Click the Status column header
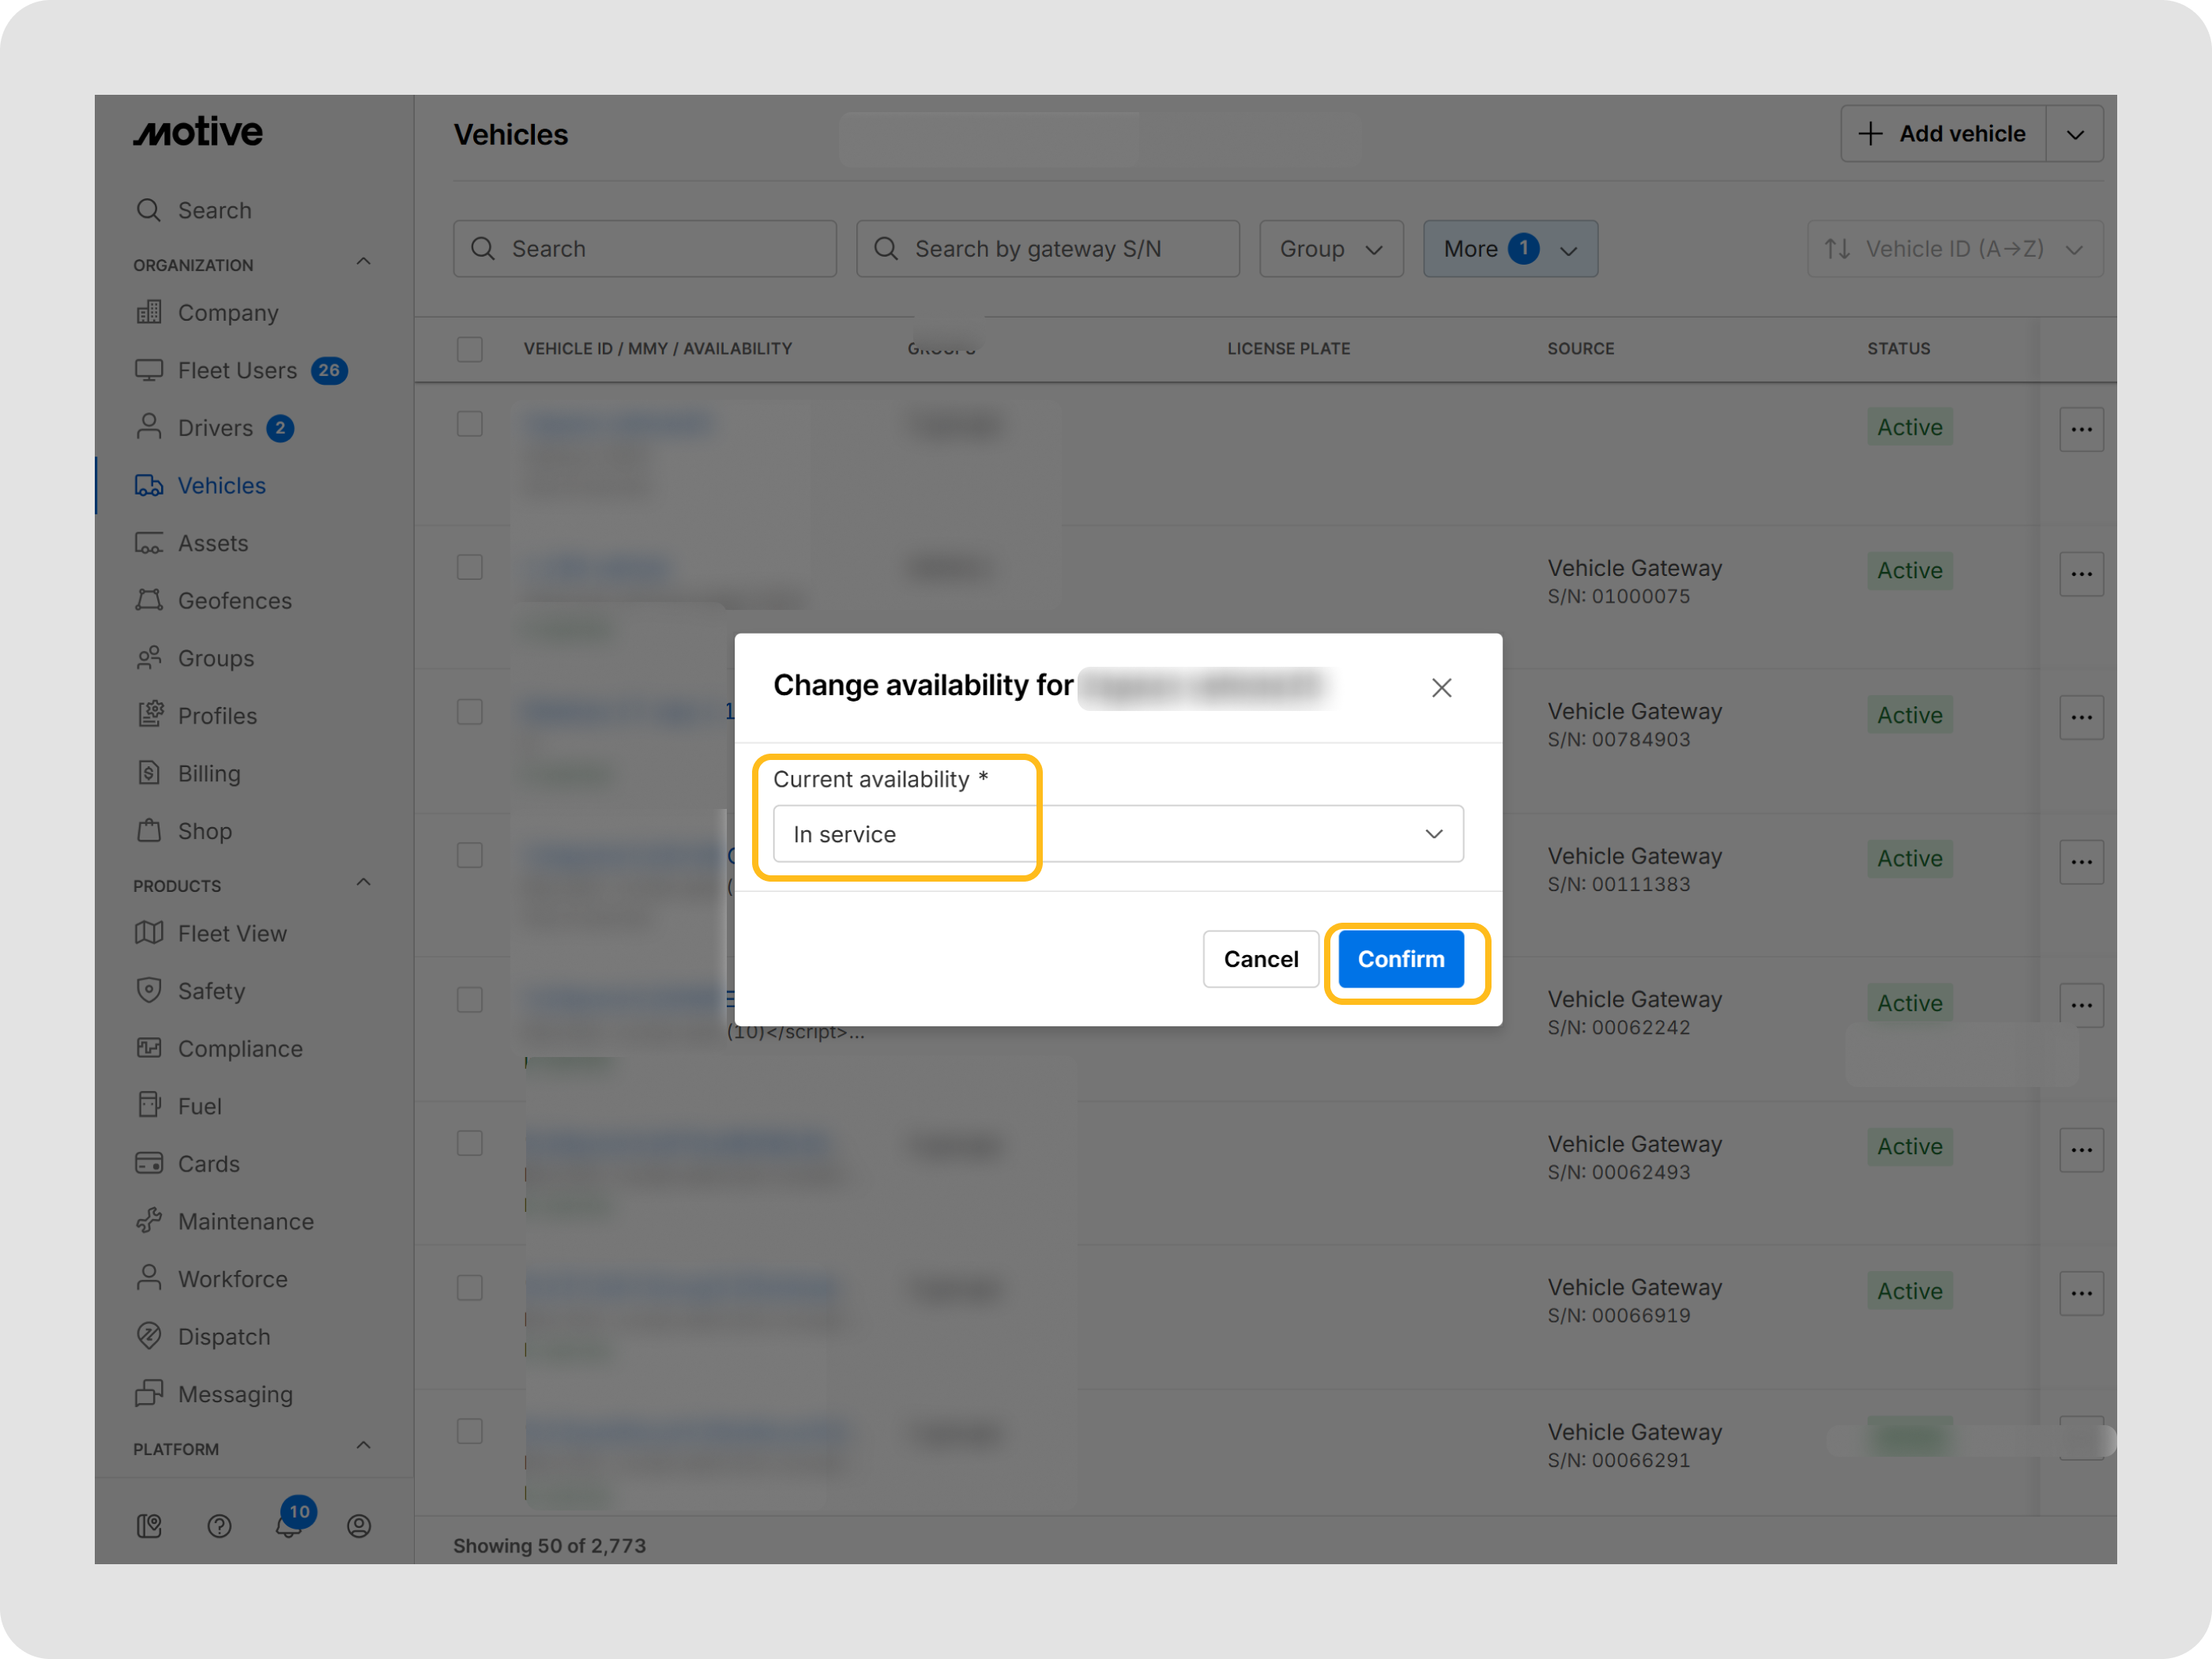The image size is (2212, 1659). pyautogui.click(x=1899, y=349)
